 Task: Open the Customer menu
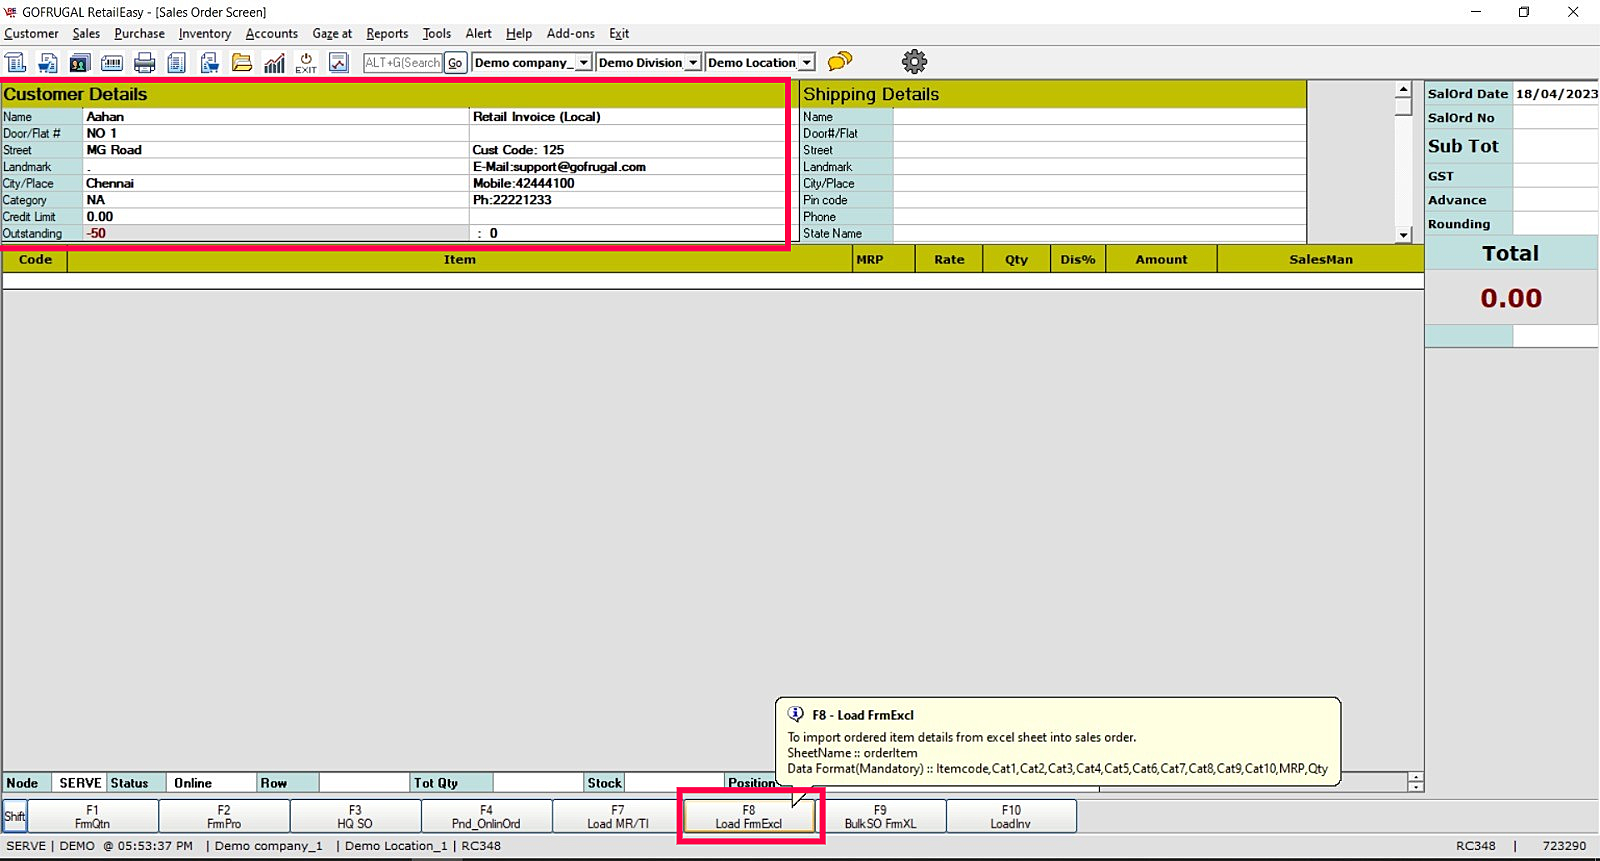31,33
